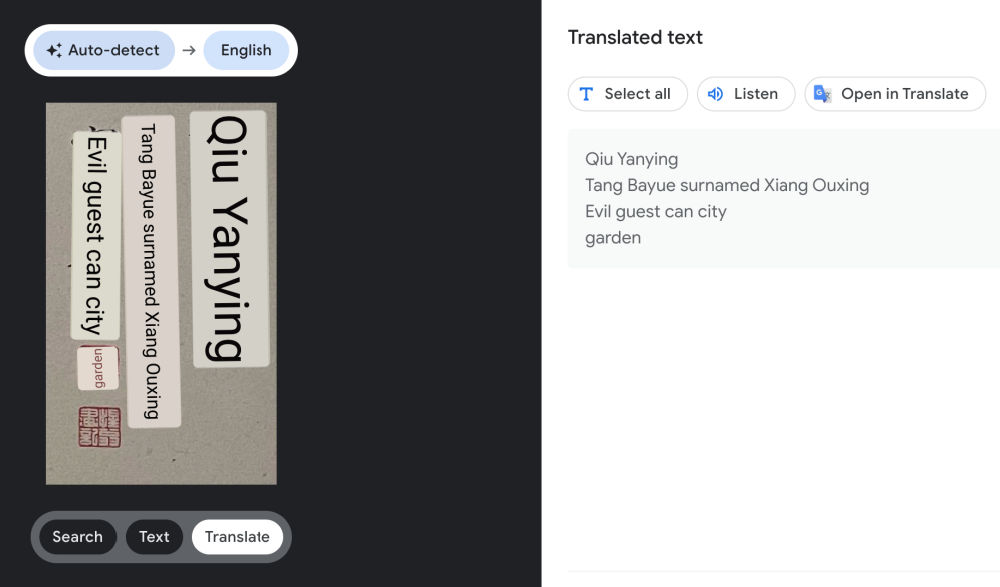Screen dimensions: 1000x587
Task: Click the red seal stamp on the image
Action: tap(99, 427)
